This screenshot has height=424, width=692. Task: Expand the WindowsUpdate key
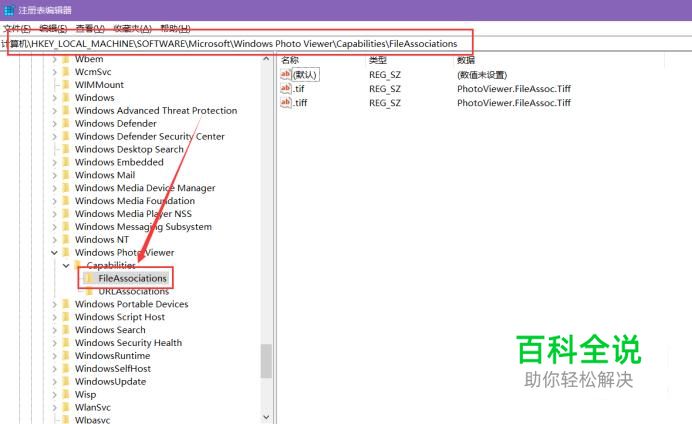(54, 382)
